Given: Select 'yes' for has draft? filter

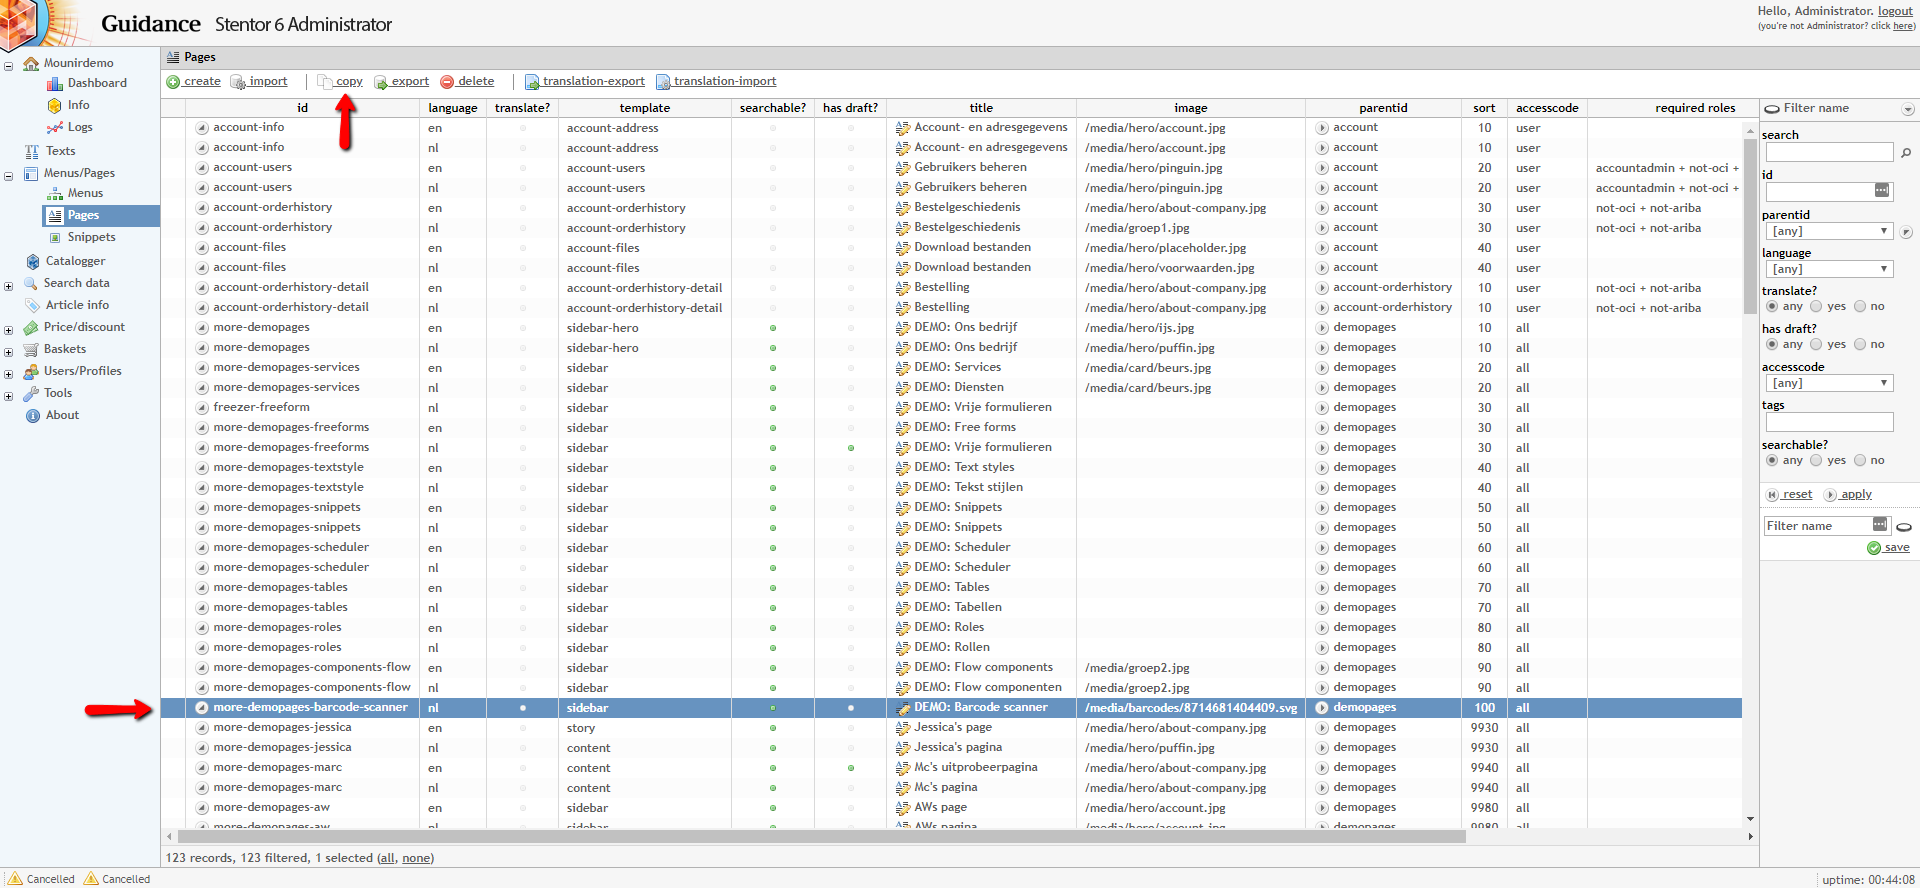Looking at the screenshot, I should coord(1816,345).
